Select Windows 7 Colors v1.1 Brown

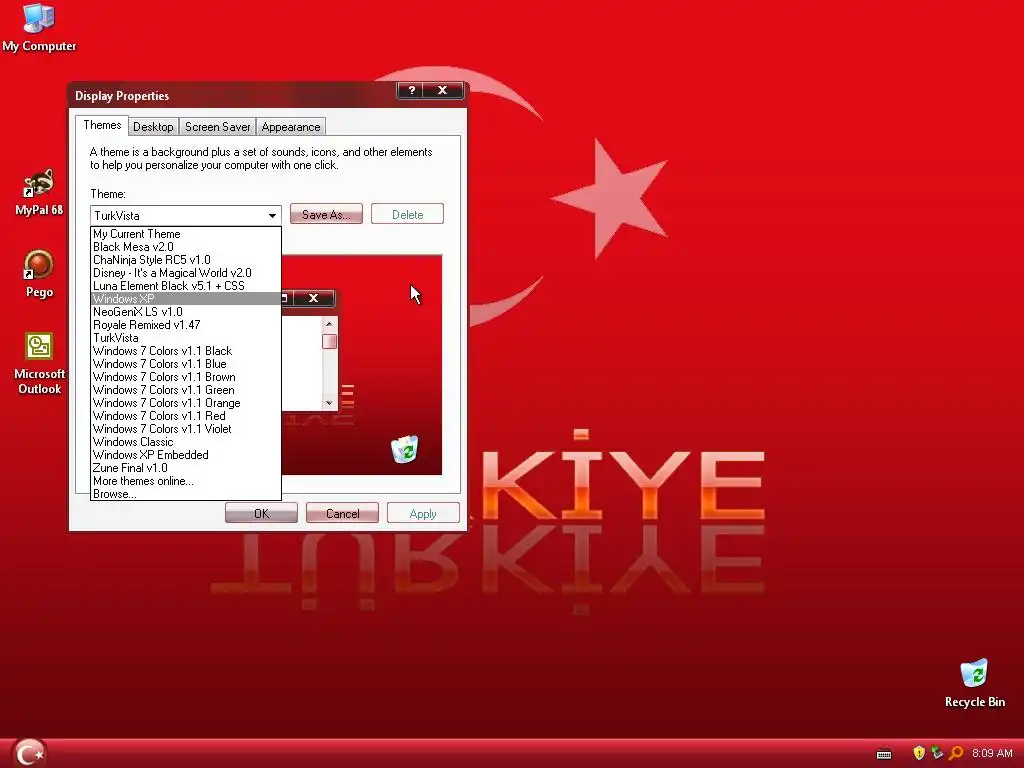click(x=185, y=377)
